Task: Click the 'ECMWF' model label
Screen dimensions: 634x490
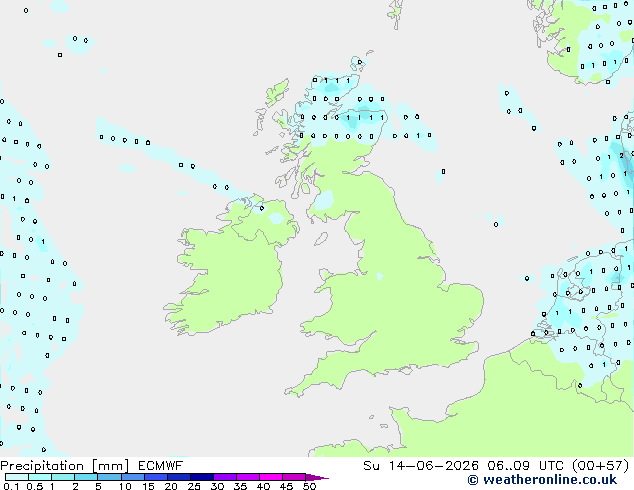Action: pos(161,466)
